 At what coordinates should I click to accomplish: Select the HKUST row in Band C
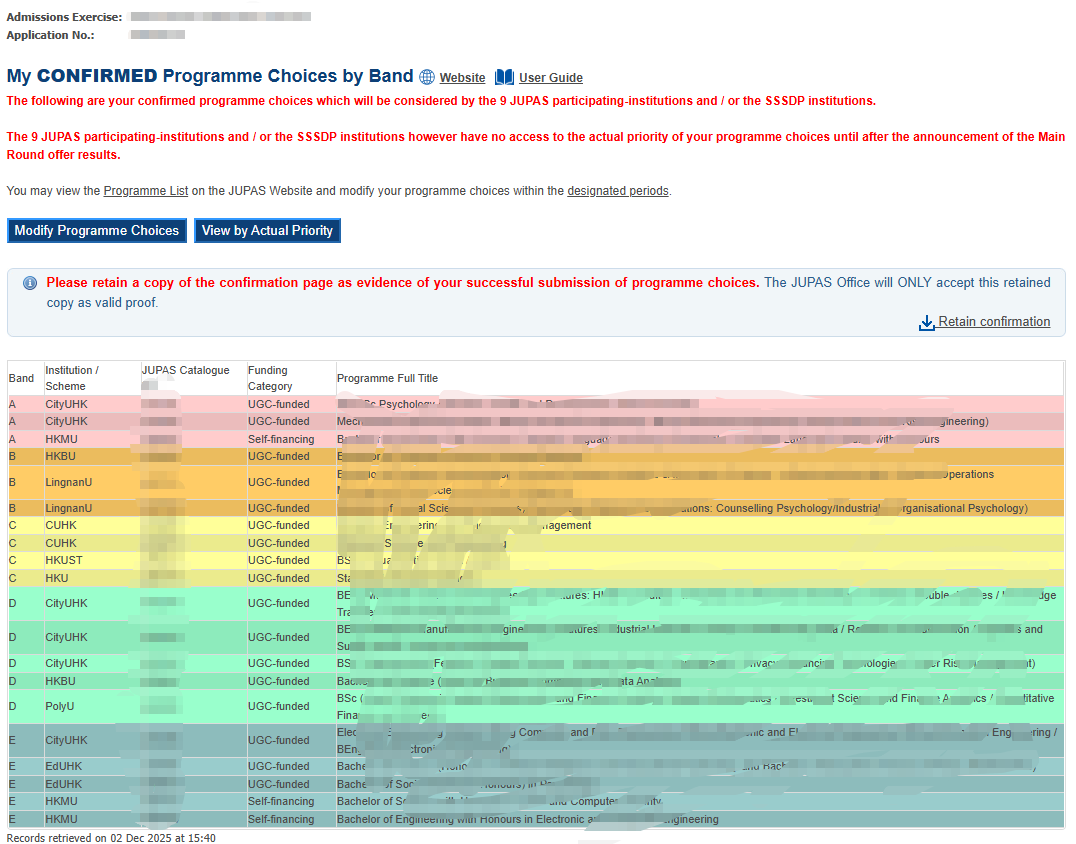click(64, 561)
